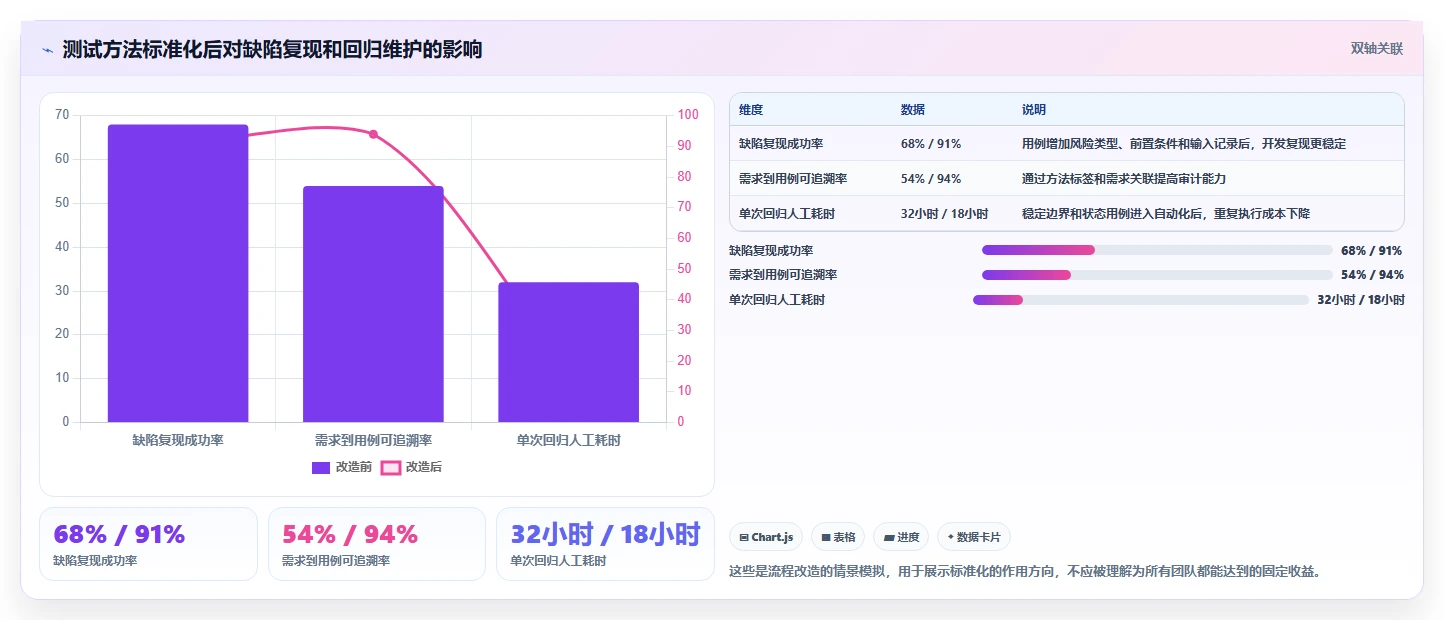Toggle the 改造前 legend entry

[x=342, y=467]
